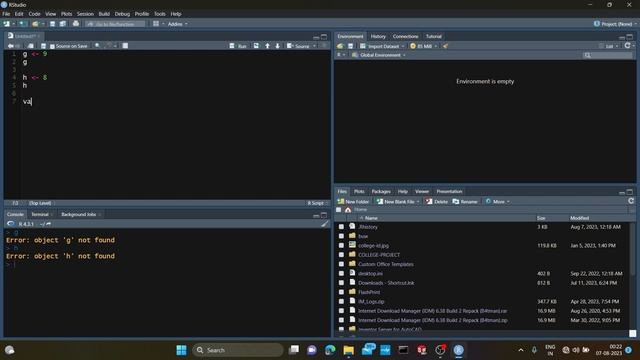Toggle the Source on Save checkbox

point(52,47)
